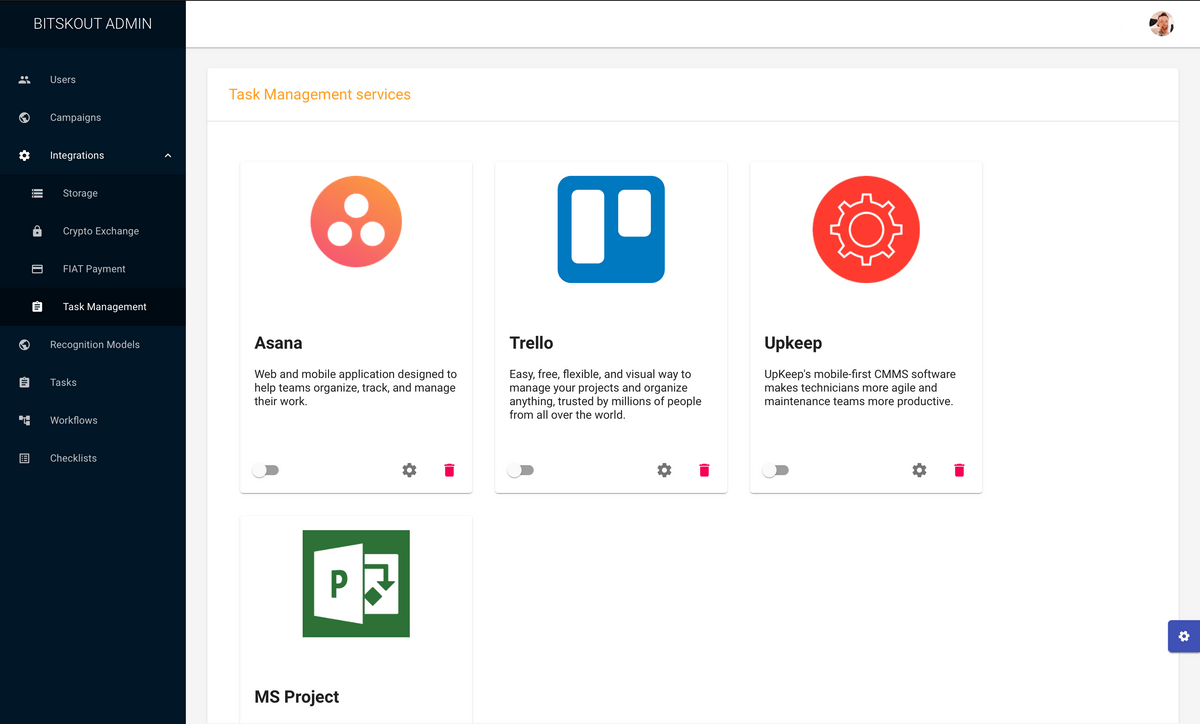
Task: Click the Tasks clipboard icon in the sidebar
Action: [x=25, y=383]
